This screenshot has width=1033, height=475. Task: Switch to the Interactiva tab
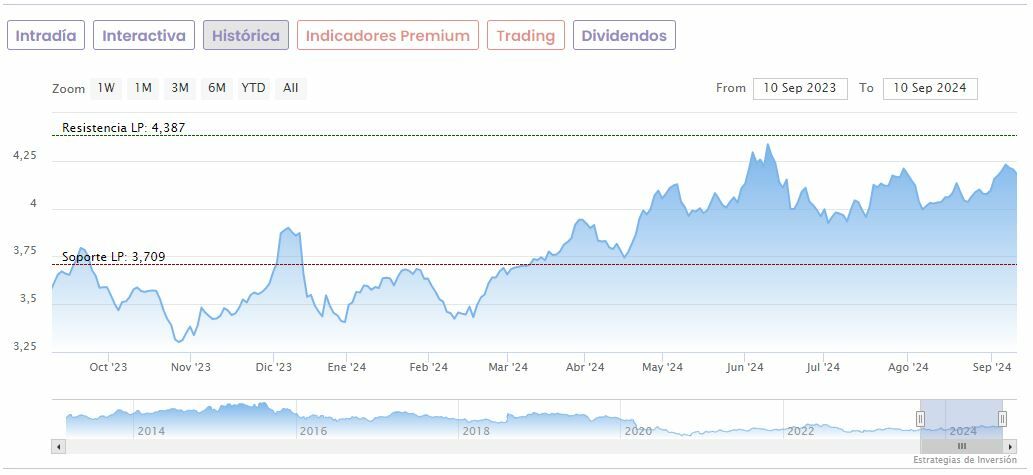tap(144, 36)
